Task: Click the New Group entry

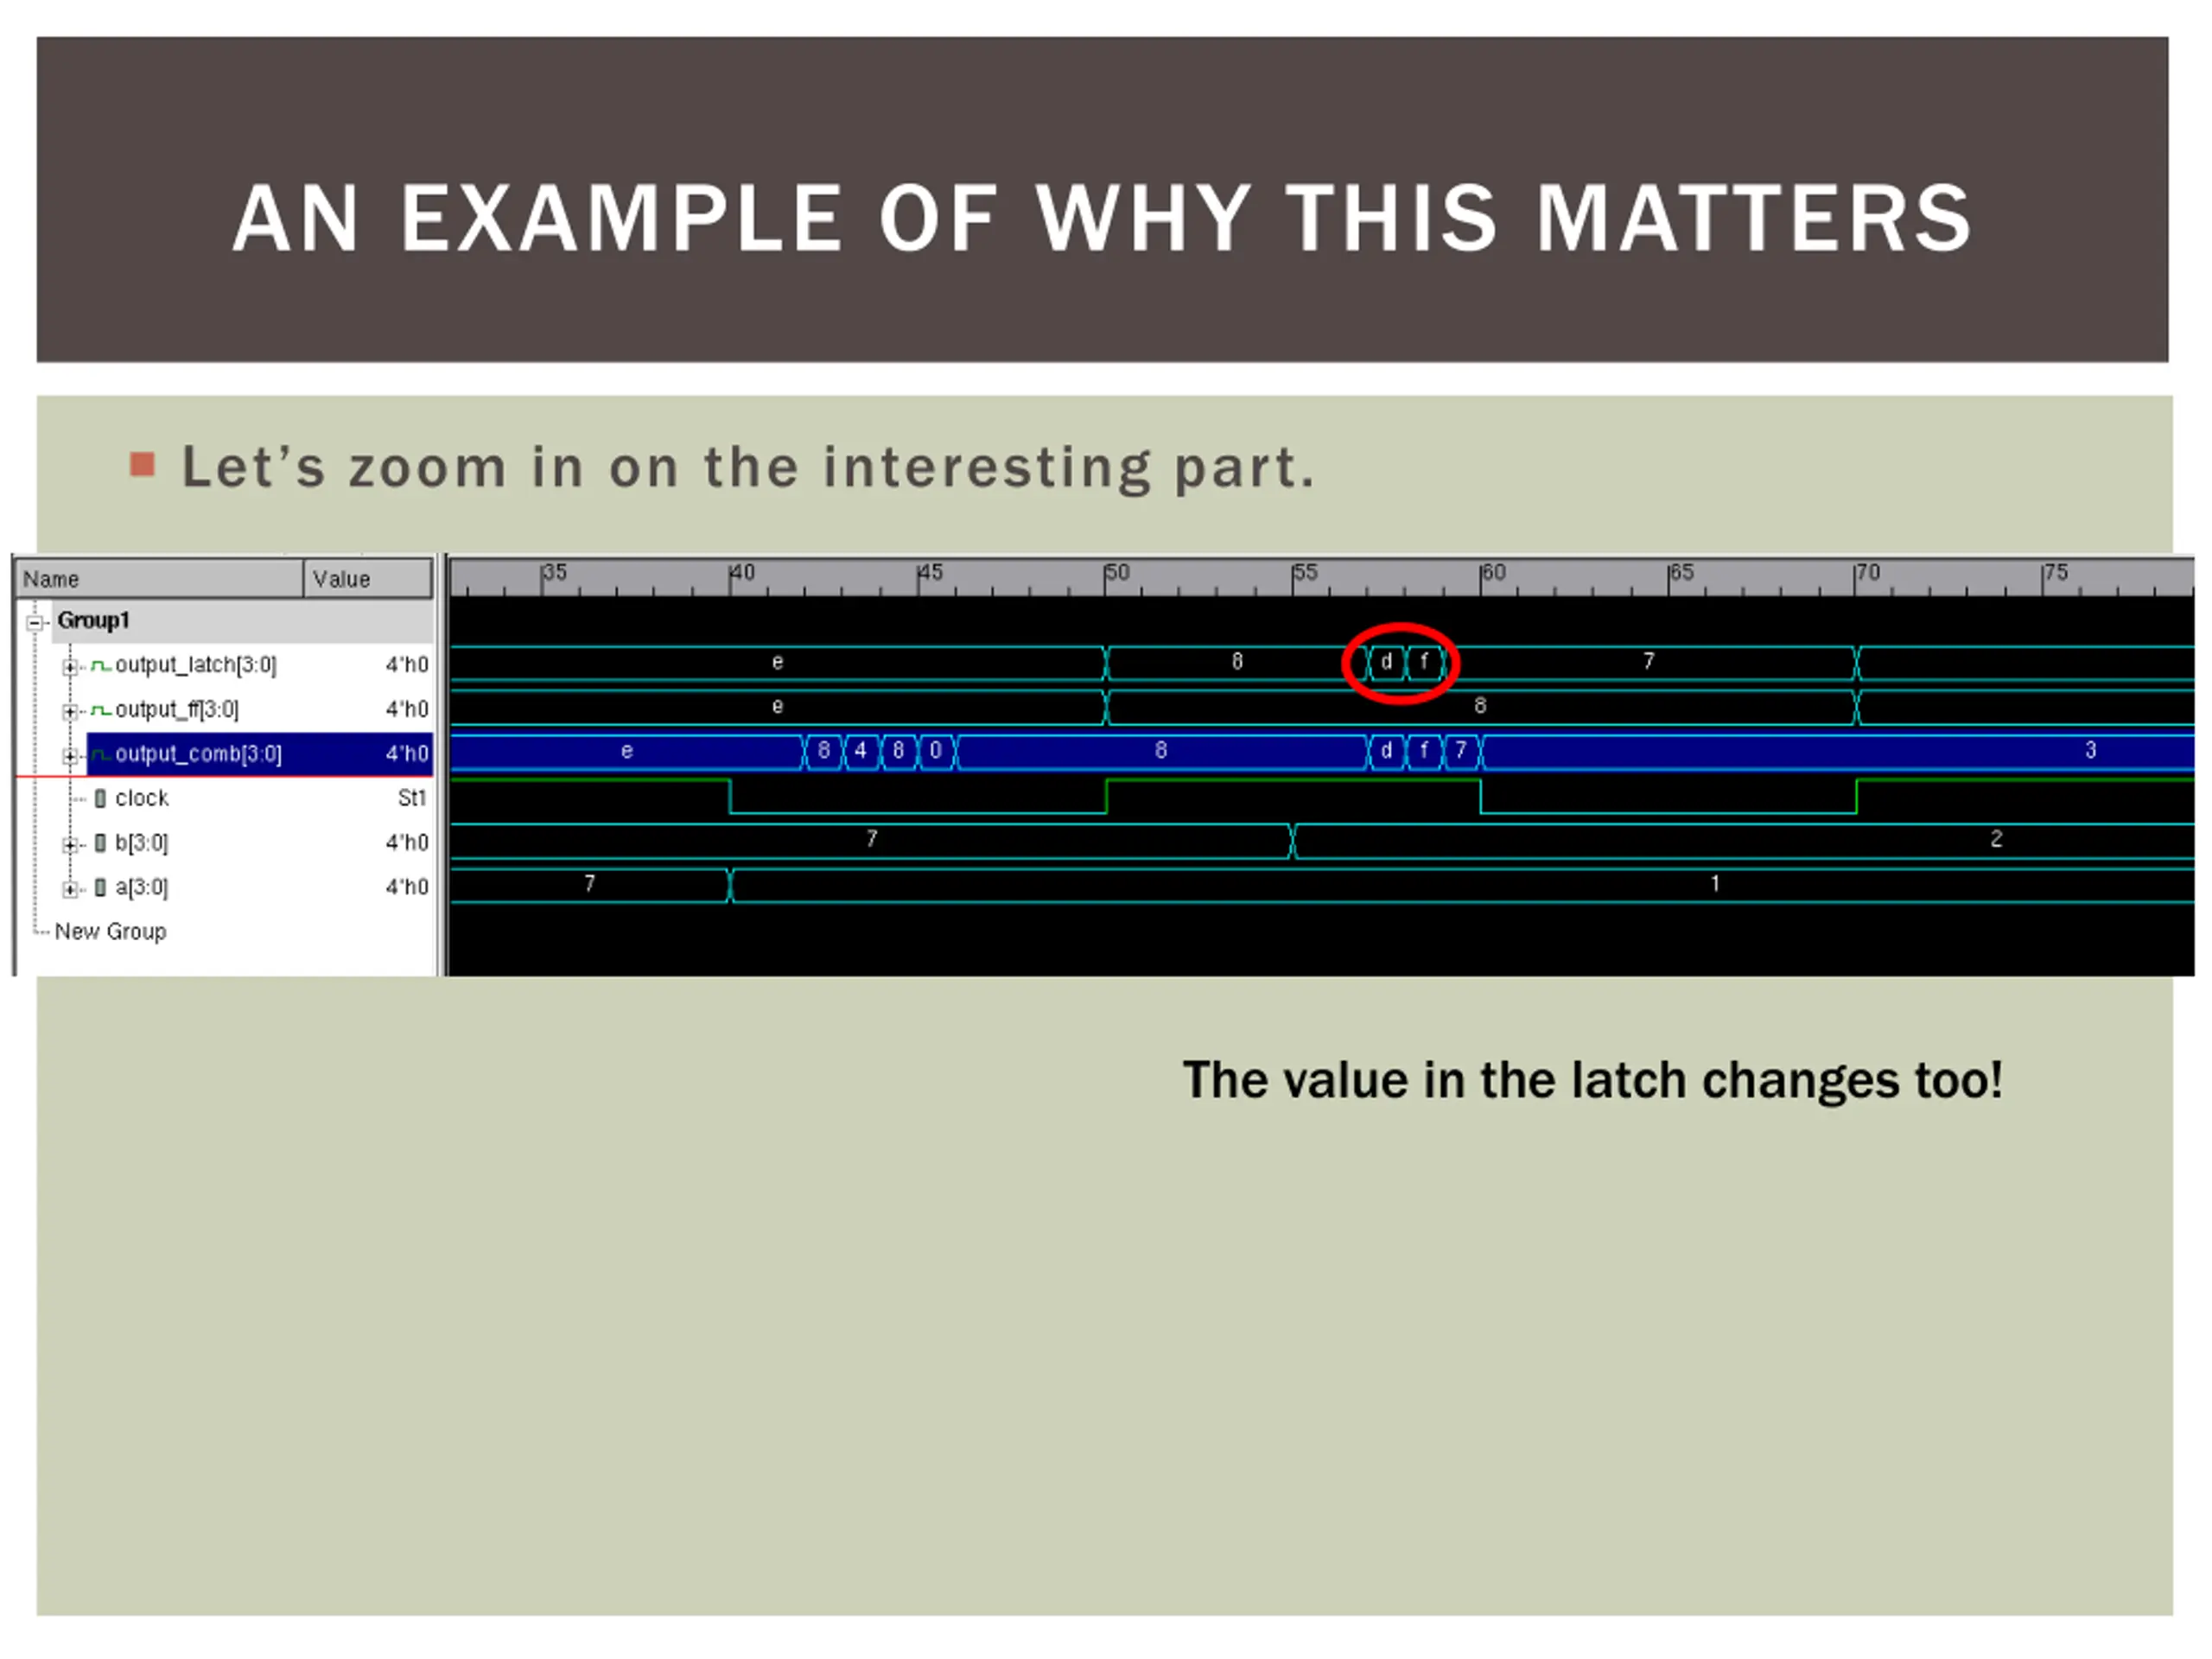Action: click(x=110, y=932)
